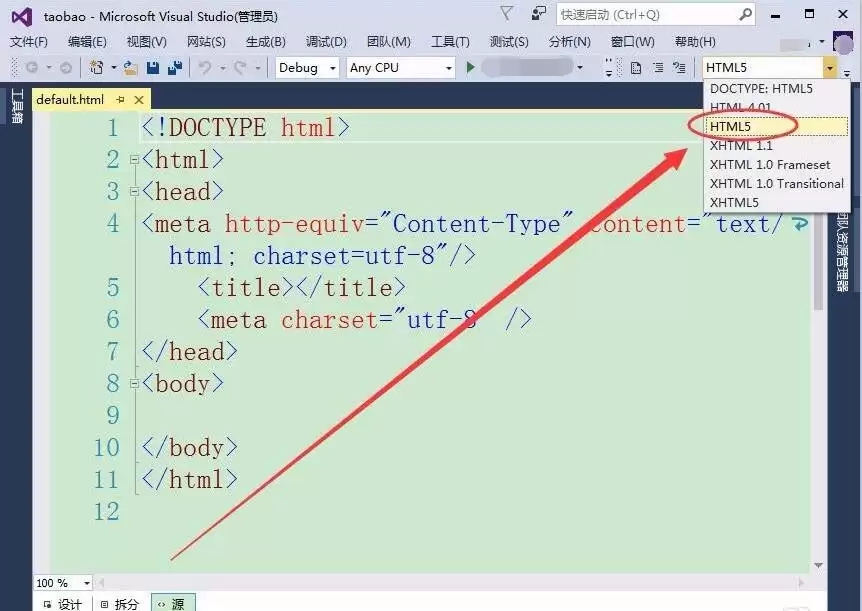This screenshot has height=611, width=862.
Task: Open the 工具(T) menu
Action: [x=450, y=42]
